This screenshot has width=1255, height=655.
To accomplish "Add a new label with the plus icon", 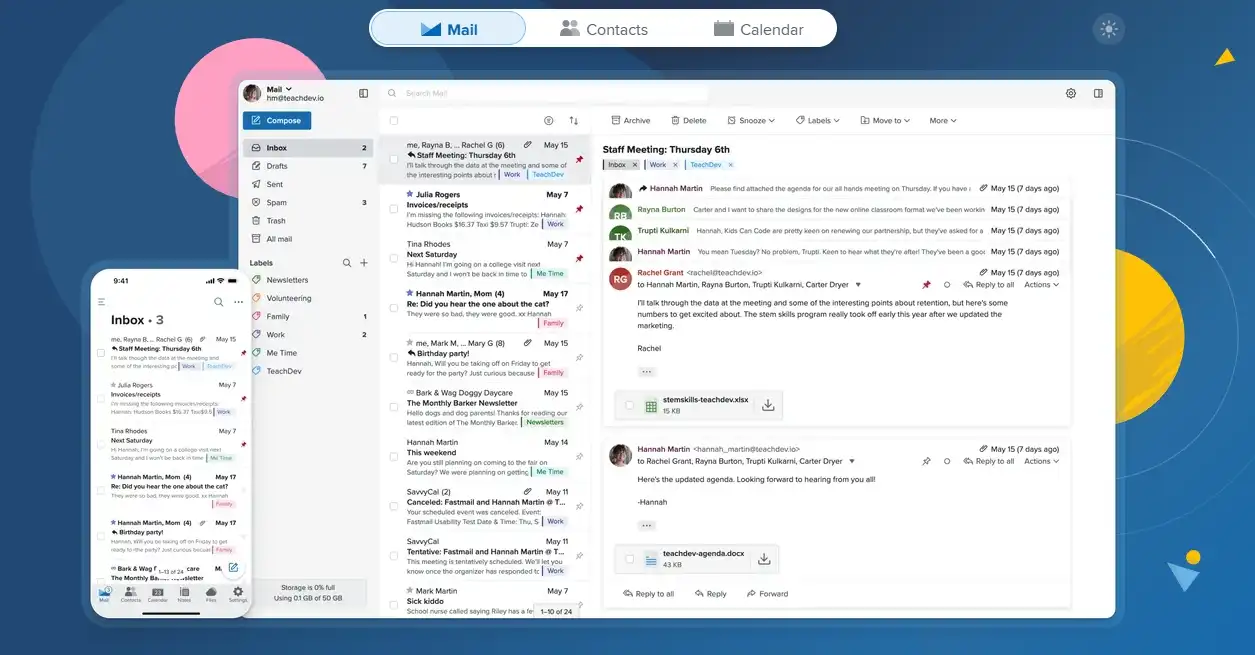I will pos(364,263).
